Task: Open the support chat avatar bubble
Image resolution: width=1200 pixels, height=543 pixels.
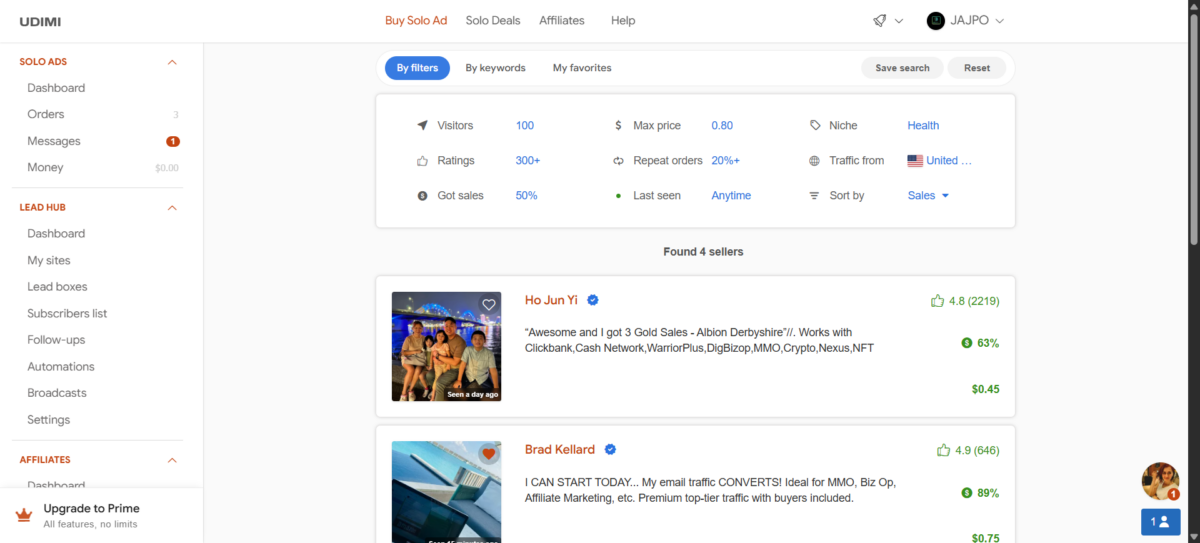Action: 1160,481
